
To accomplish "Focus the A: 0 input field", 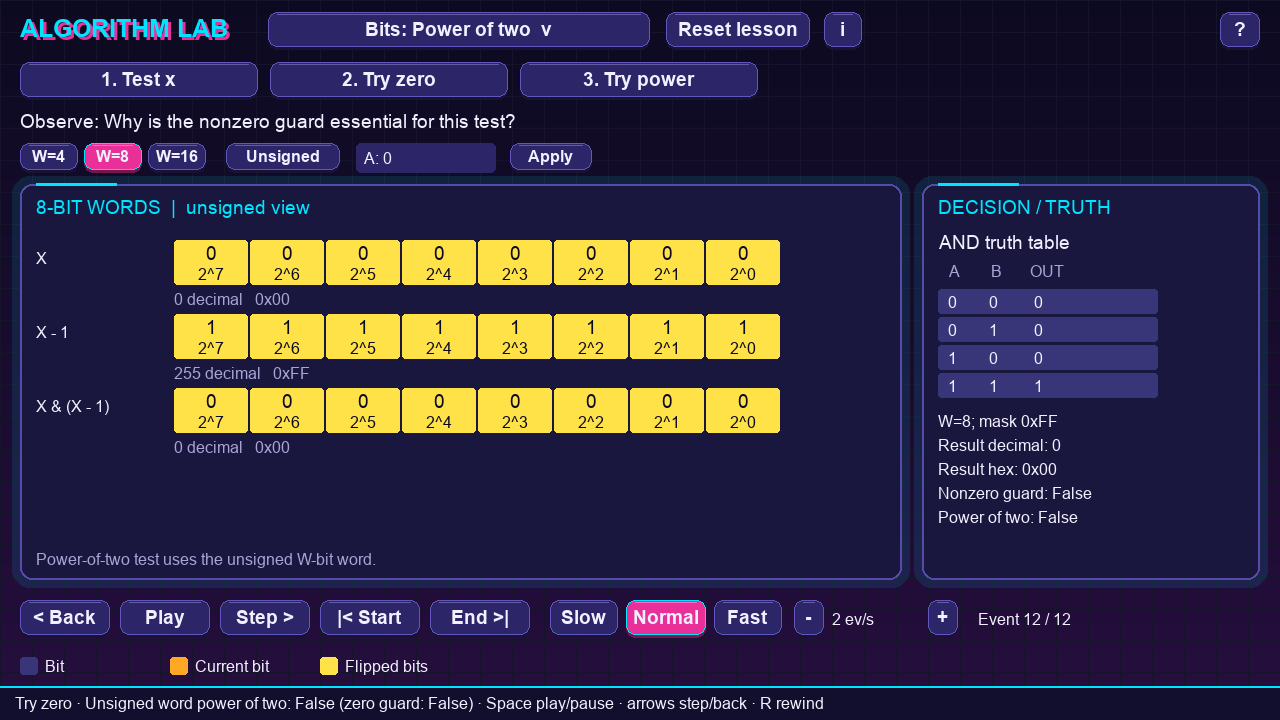I will (x=426, y=158).
